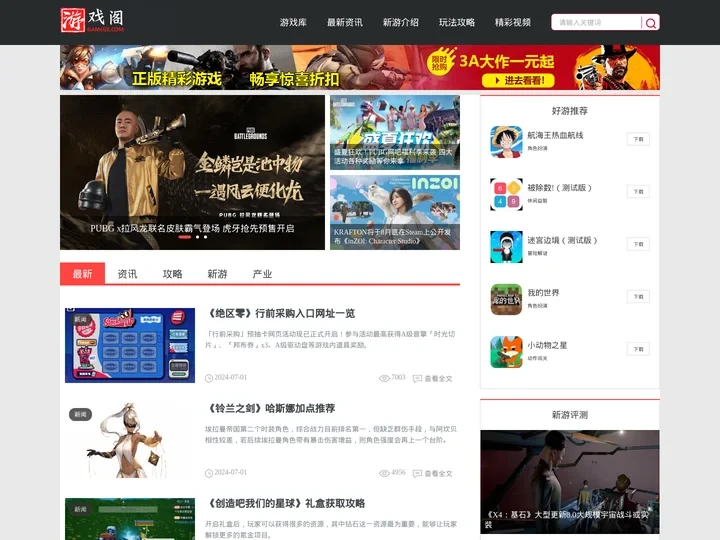Open 游戏库 in the top navigation

click(x=293, y=22)
